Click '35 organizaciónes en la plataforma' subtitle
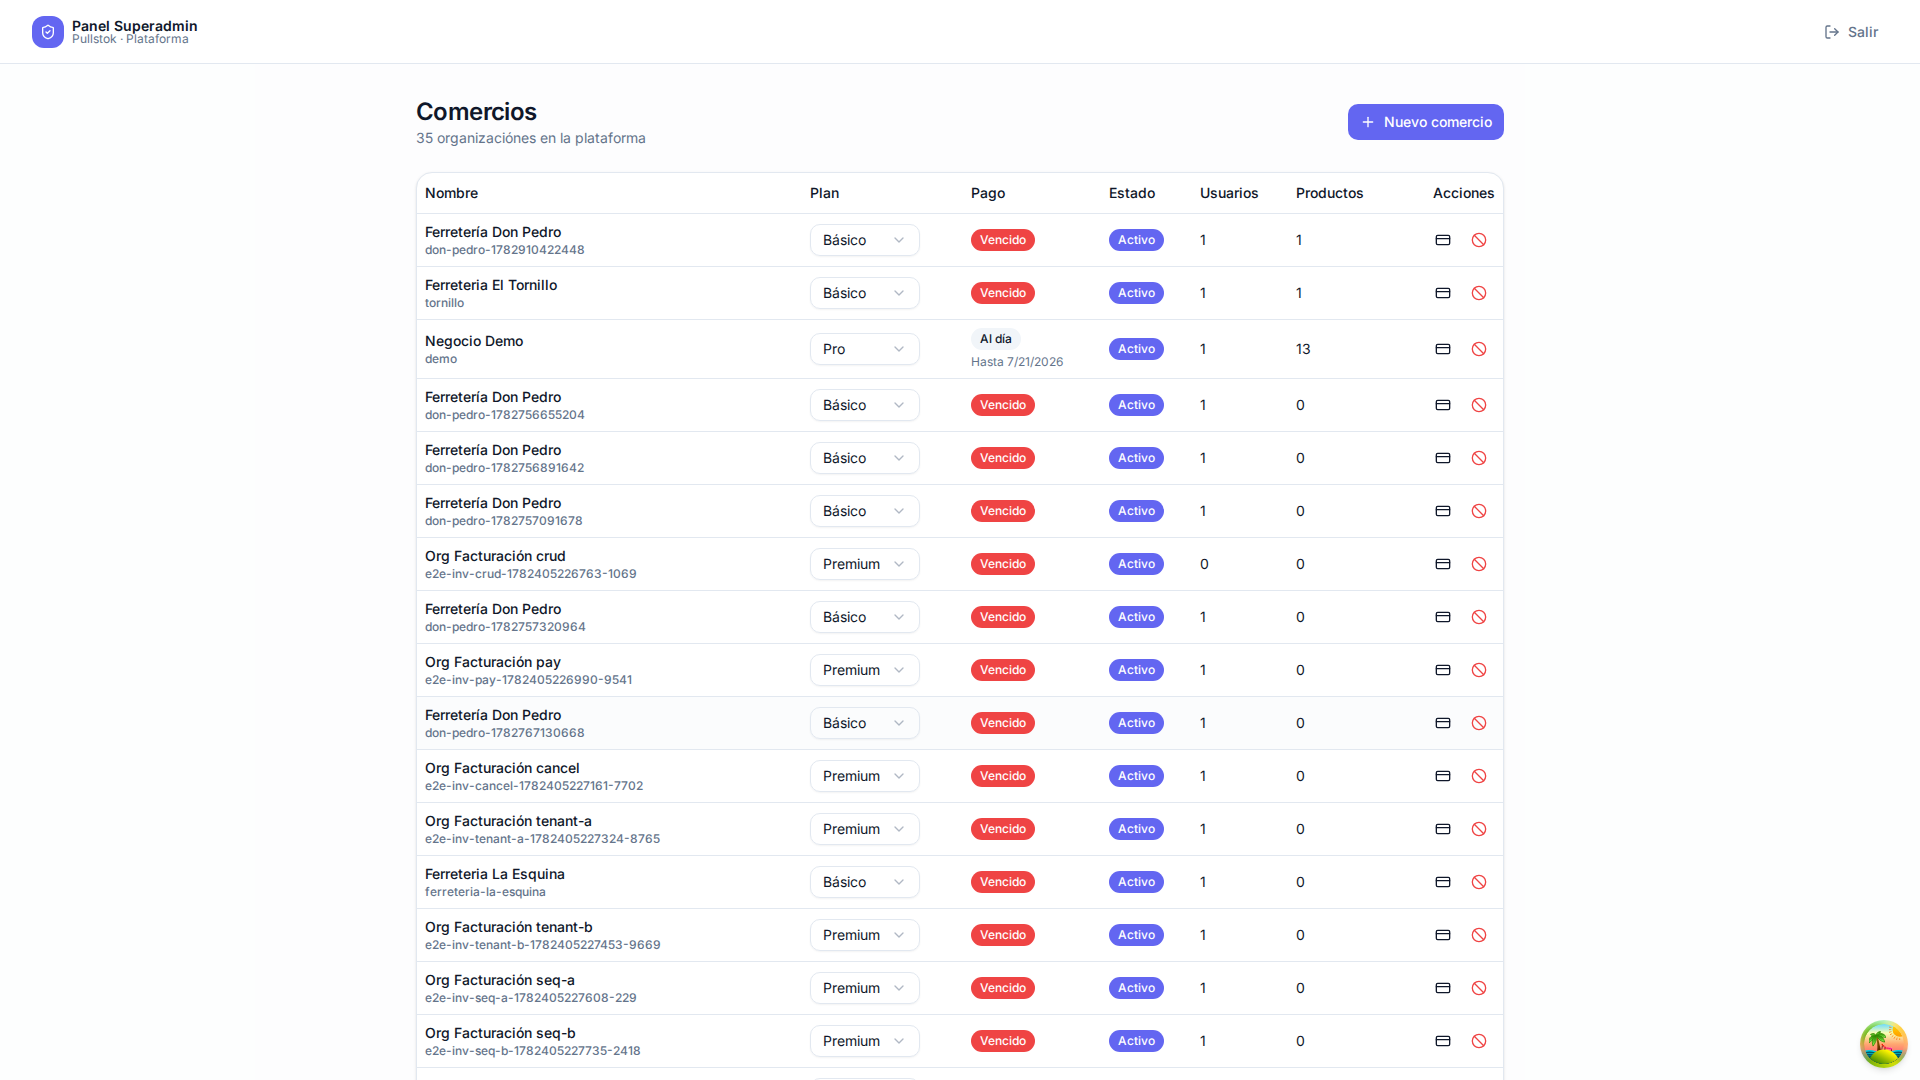The image size is (1920, 1080). (530, 138)
